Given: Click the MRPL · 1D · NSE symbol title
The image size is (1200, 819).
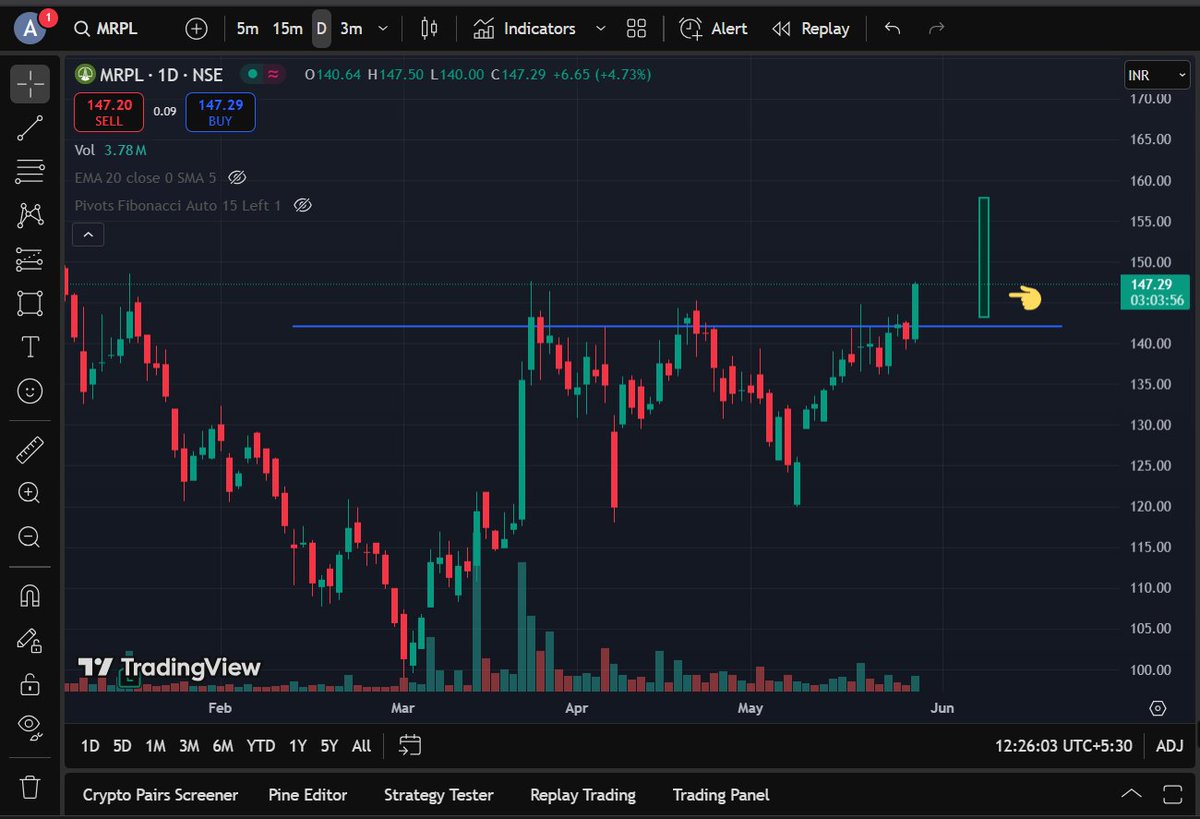Looking at the screenshot, I should pos(160,74).
